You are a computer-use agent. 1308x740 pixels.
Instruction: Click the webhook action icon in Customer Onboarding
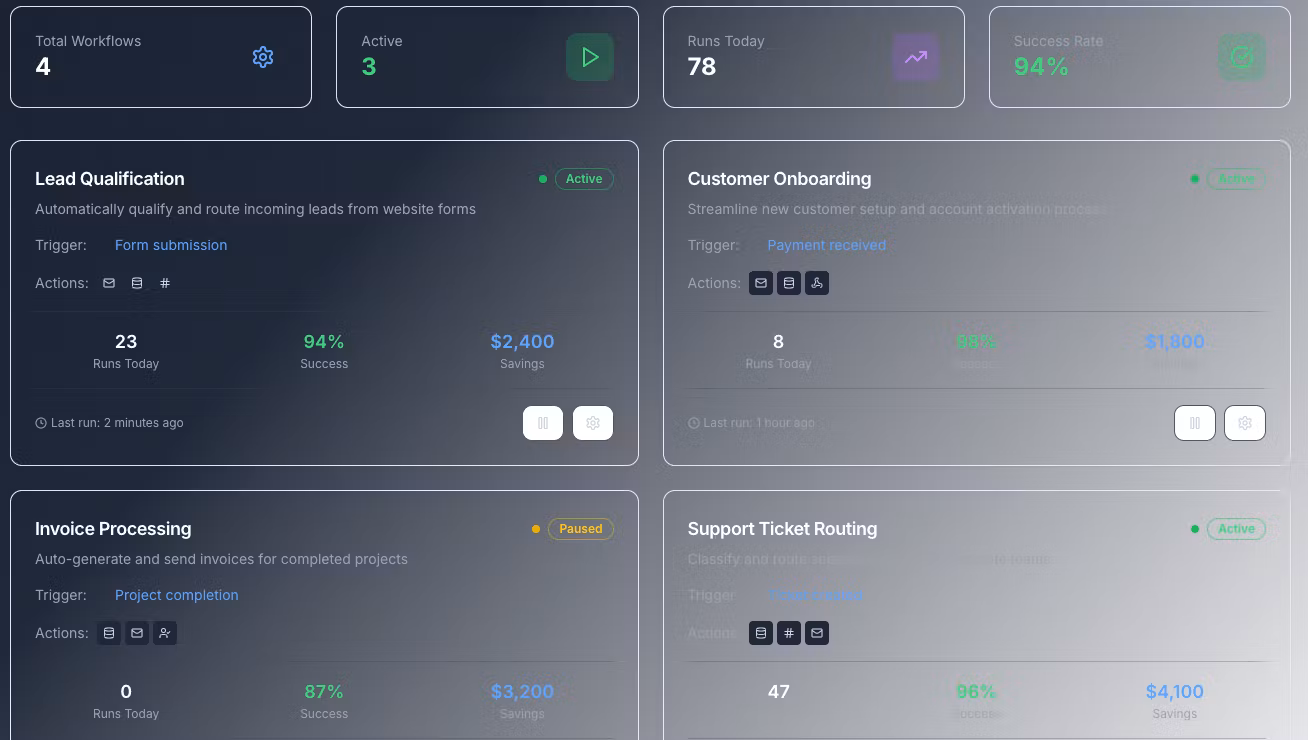pos(817,283)
